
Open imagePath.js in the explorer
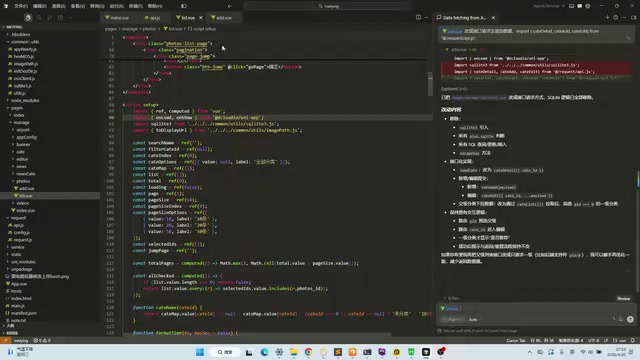tap(25, 64)
